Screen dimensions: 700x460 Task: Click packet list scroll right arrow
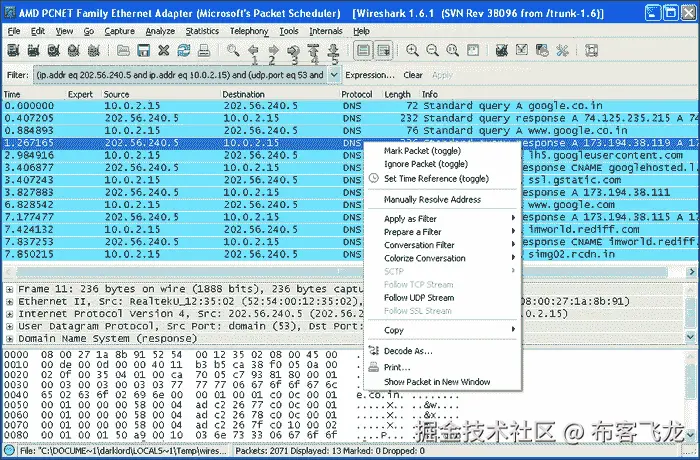[x=691, y=272]
